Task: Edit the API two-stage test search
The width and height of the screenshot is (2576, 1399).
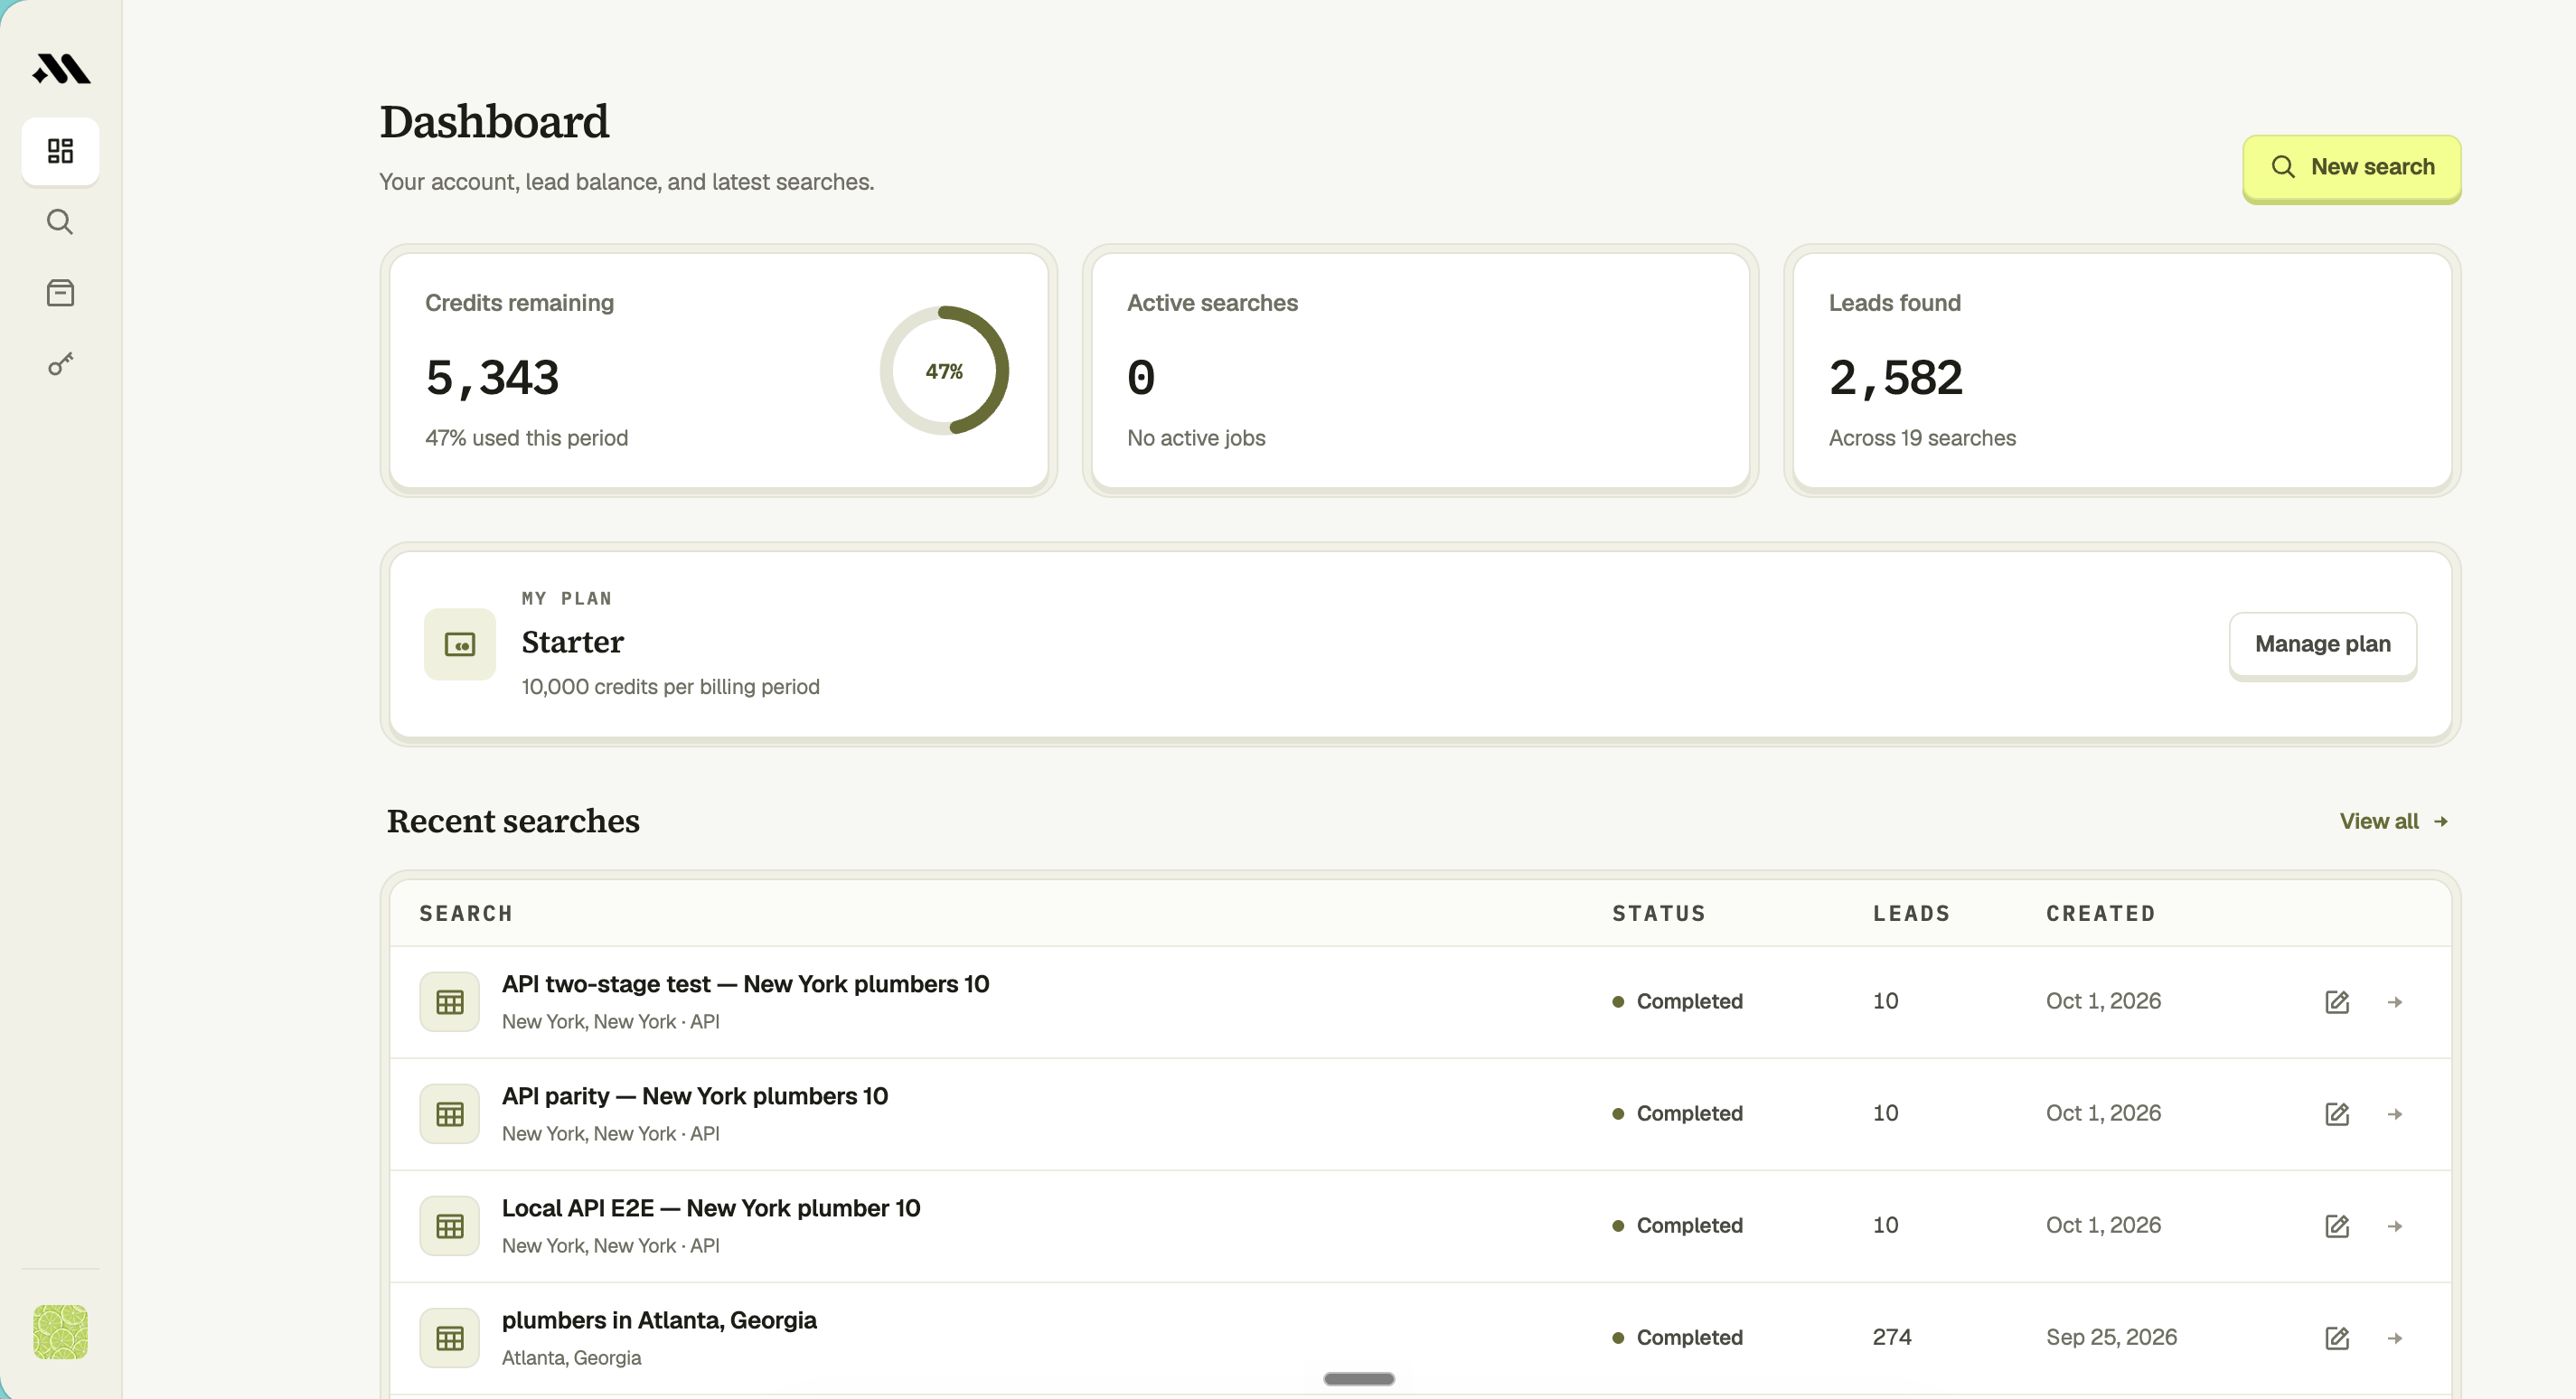Action: point(2336,1002)
